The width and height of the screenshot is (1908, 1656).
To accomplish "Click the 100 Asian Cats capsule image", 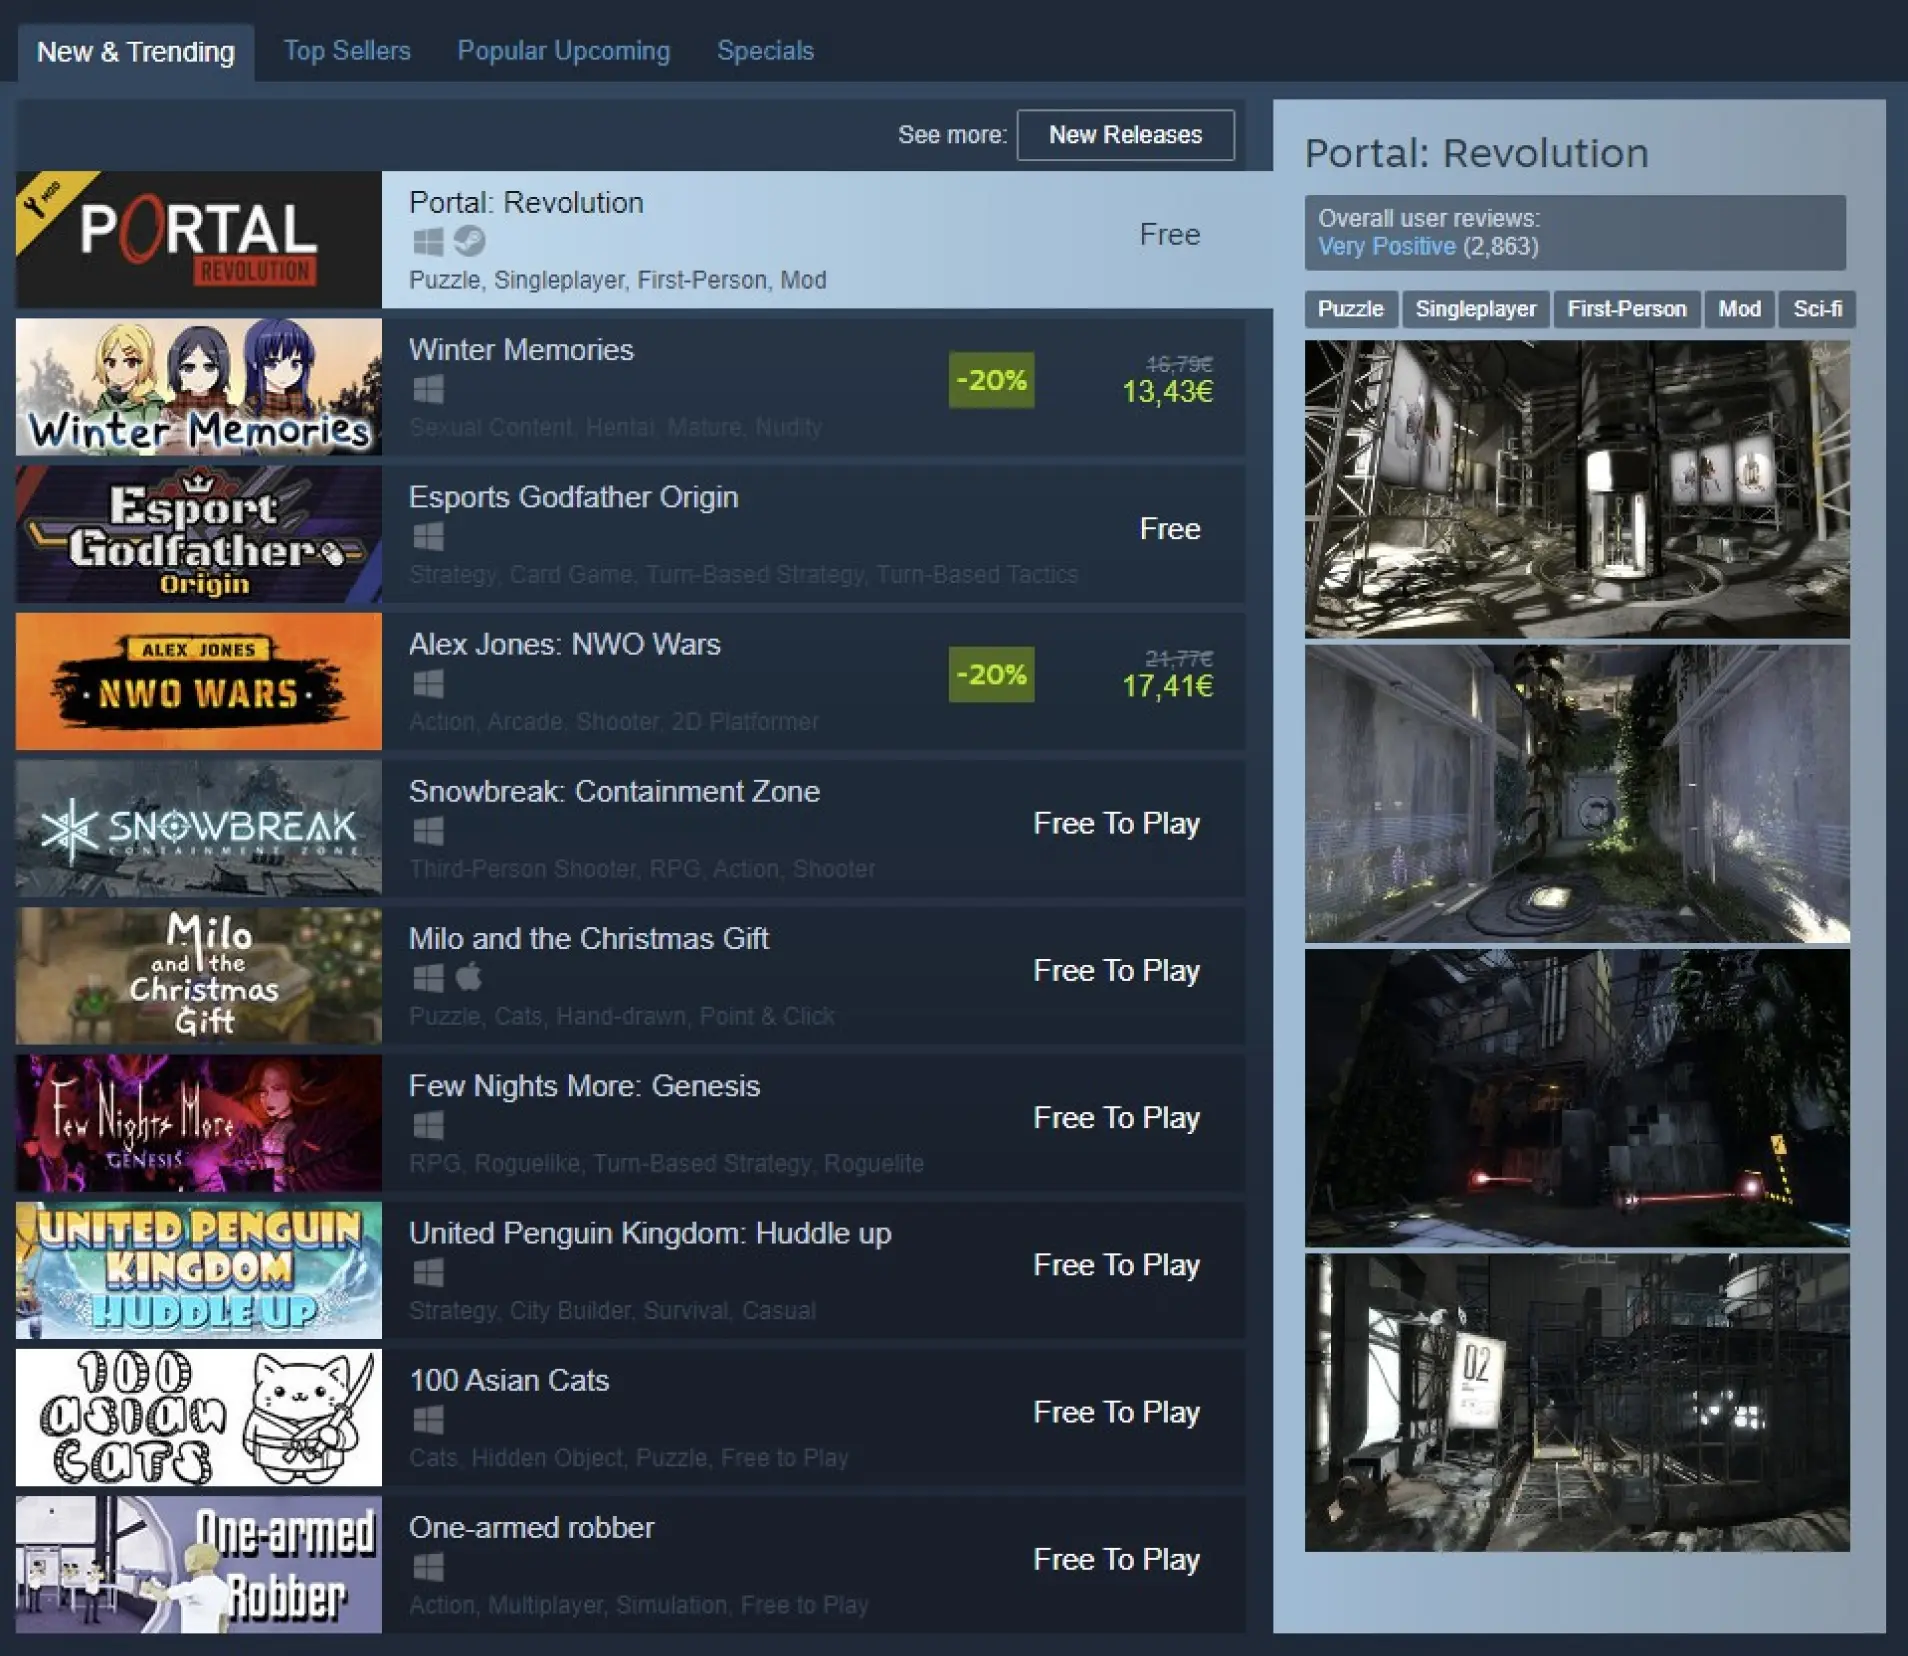I will point(199,1417).
